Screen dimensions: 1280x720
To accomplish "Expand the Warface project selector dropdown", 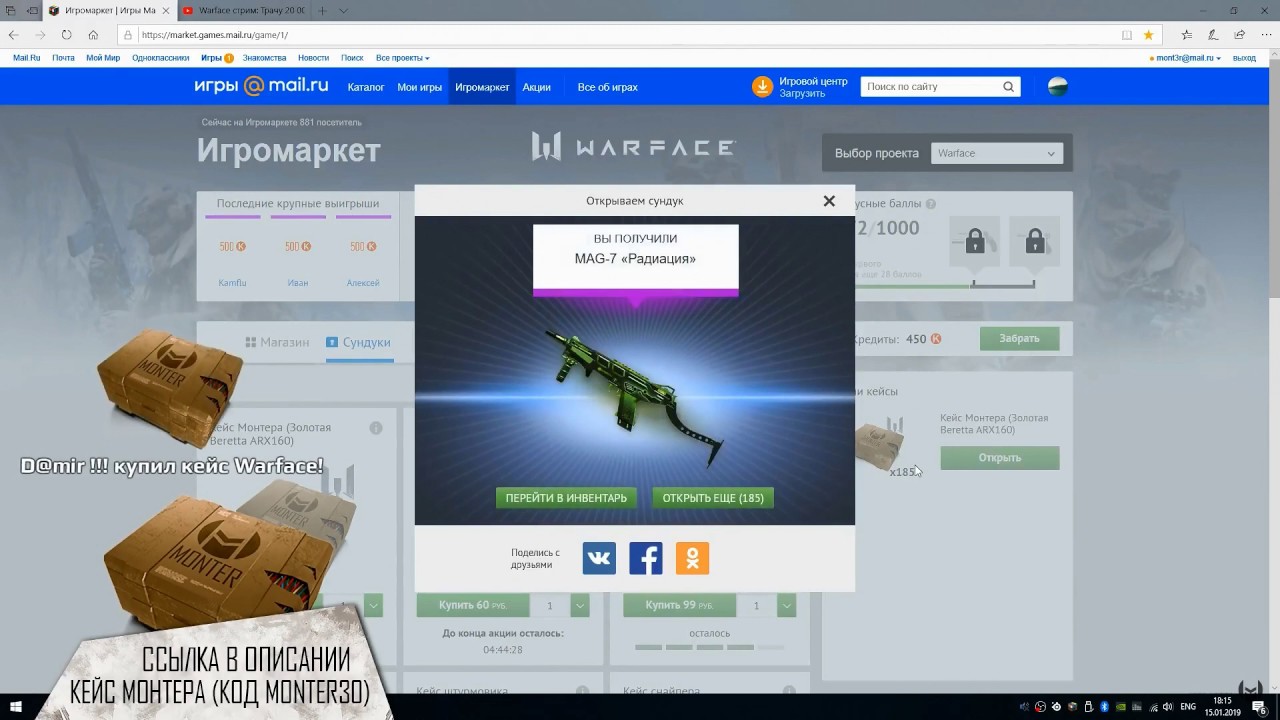I will (x=997, y=153).
